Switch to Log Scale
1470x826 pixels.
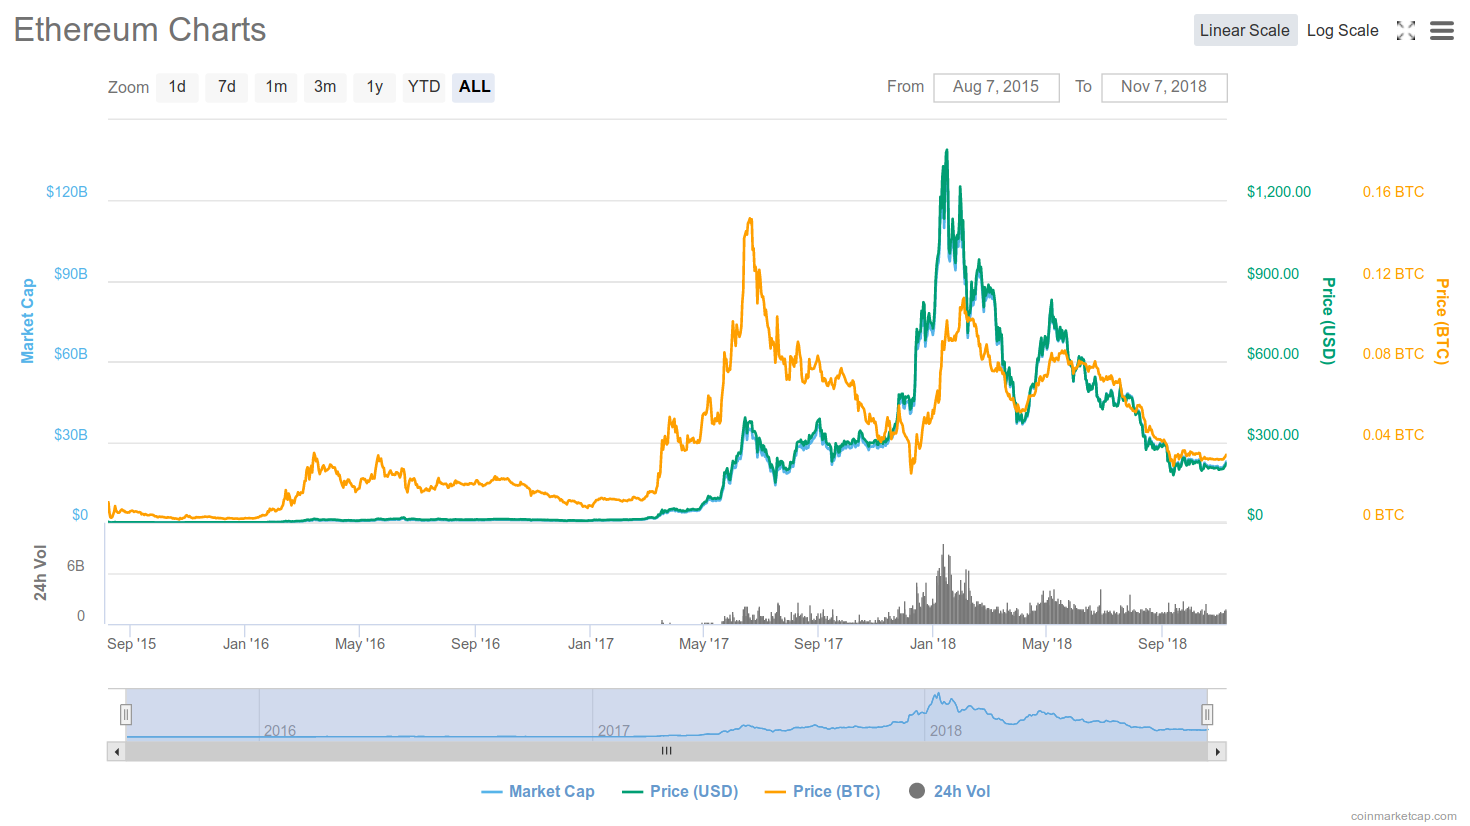point(1342,30)
